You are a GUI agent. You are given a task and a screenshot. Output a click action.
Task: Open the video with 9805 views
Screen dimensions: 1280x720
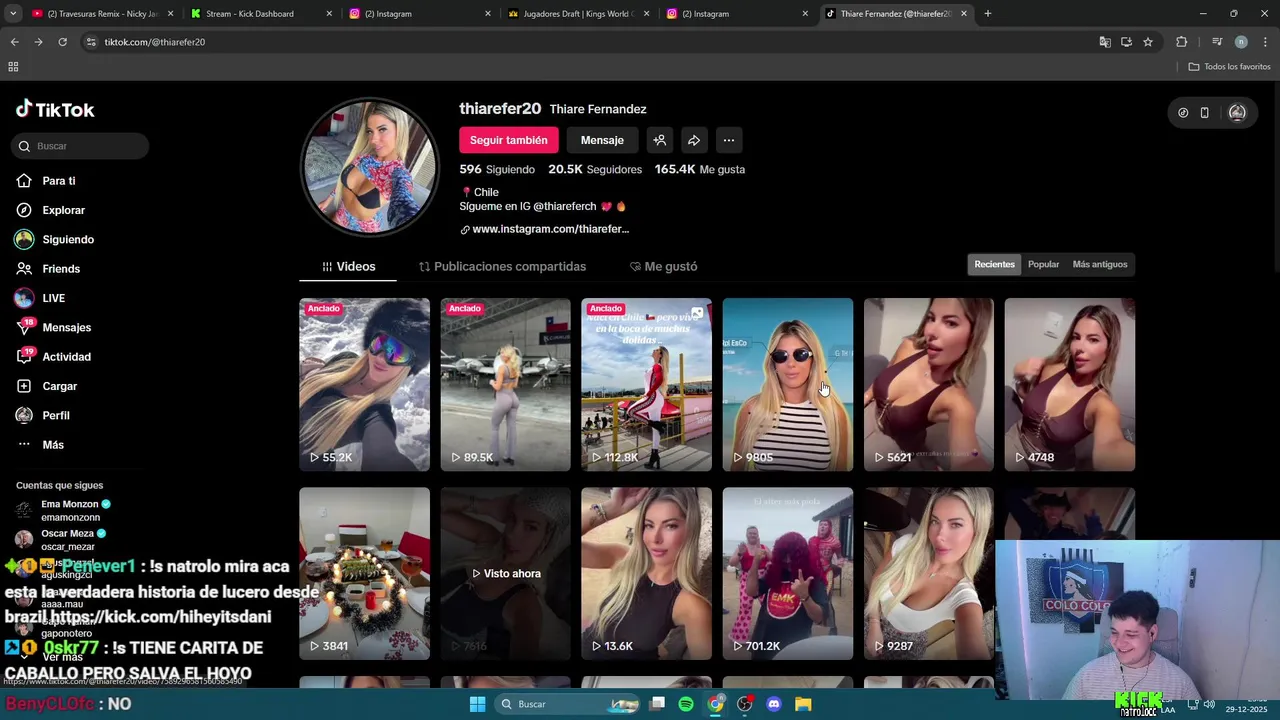click(x=788, y=384)
